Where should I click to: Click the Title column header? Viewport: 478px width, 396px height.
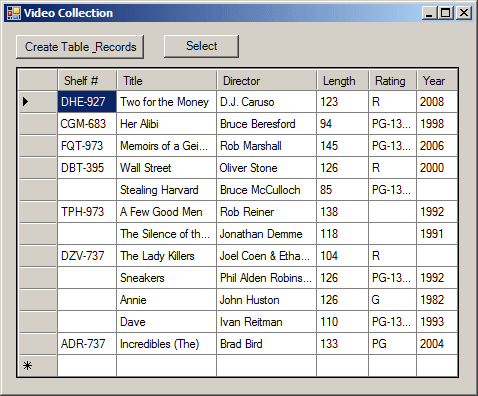pyautogui.click(x=167, y=80)
